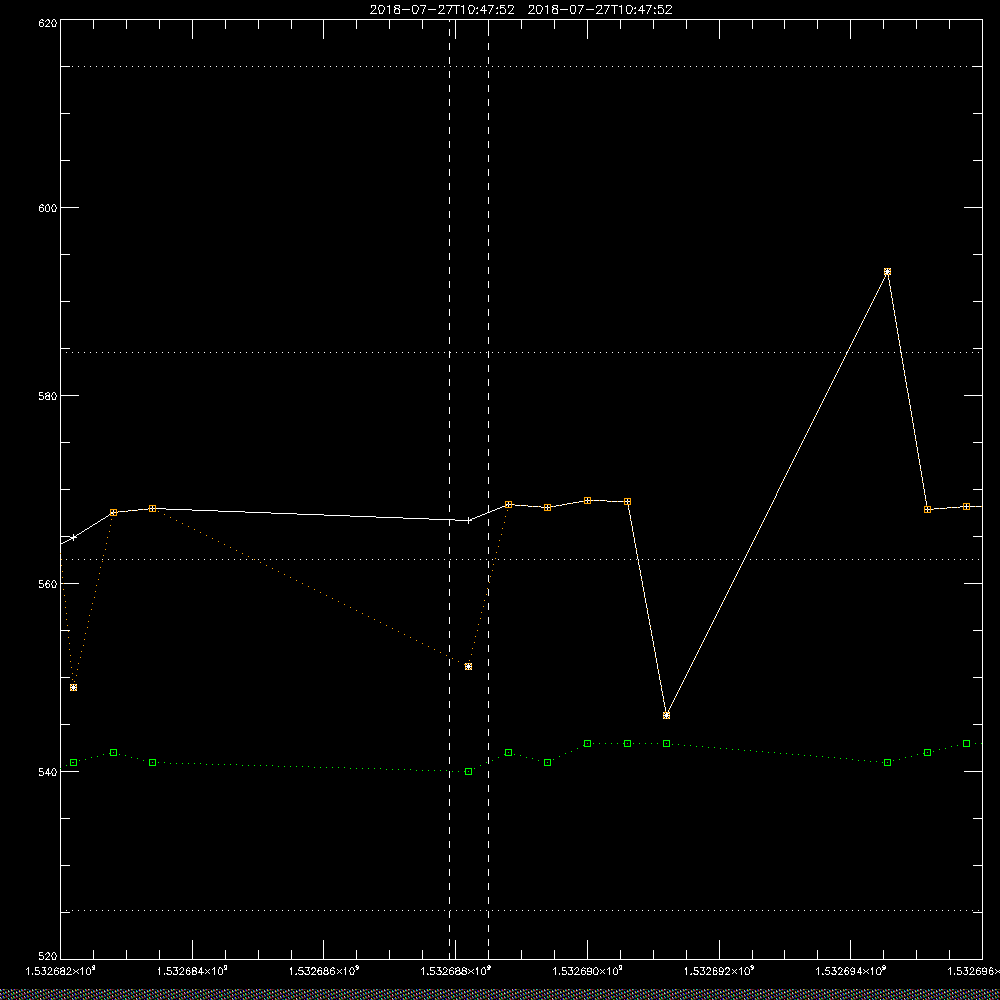Image resolution: width=1000 pixels, height=1000 pixels.
Task: Click the lowest horizontal dotted threshold line
Action: pos(521,911)
